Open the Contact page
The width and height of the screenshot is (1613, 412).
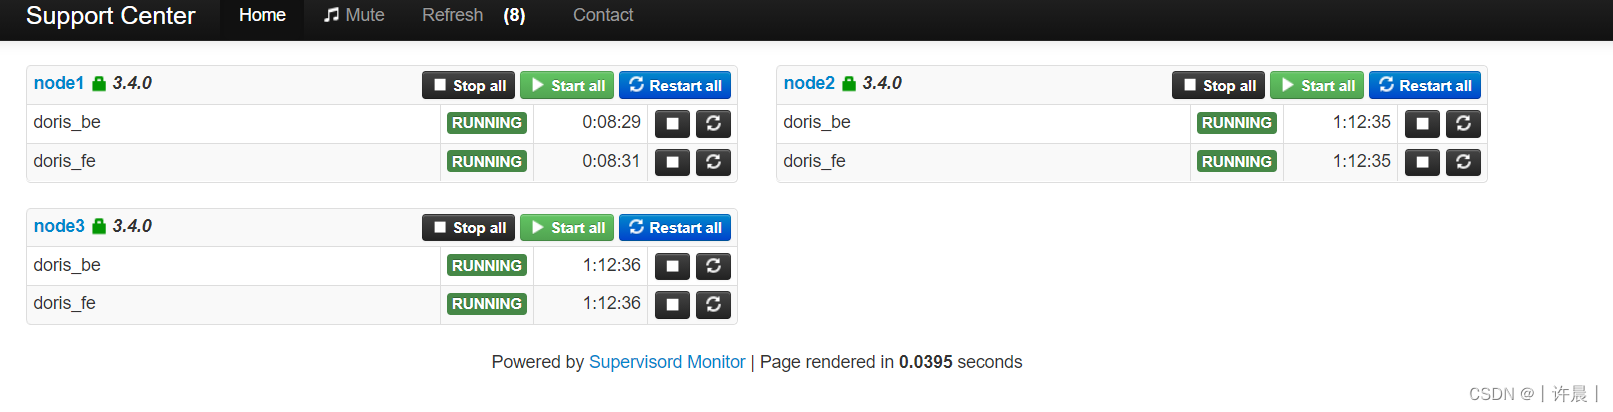click(x=603, y=15)
